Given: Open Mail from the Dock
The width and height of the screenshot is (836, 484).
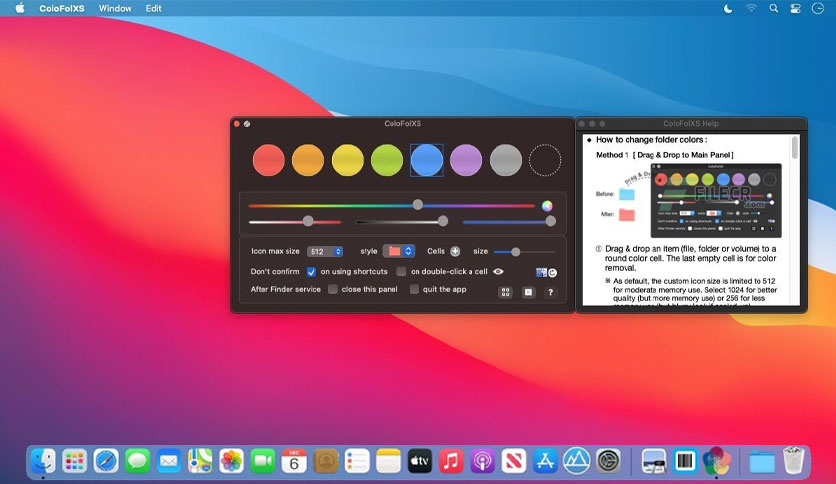Looking at the screenshot, I should click(x=169, y=461).
